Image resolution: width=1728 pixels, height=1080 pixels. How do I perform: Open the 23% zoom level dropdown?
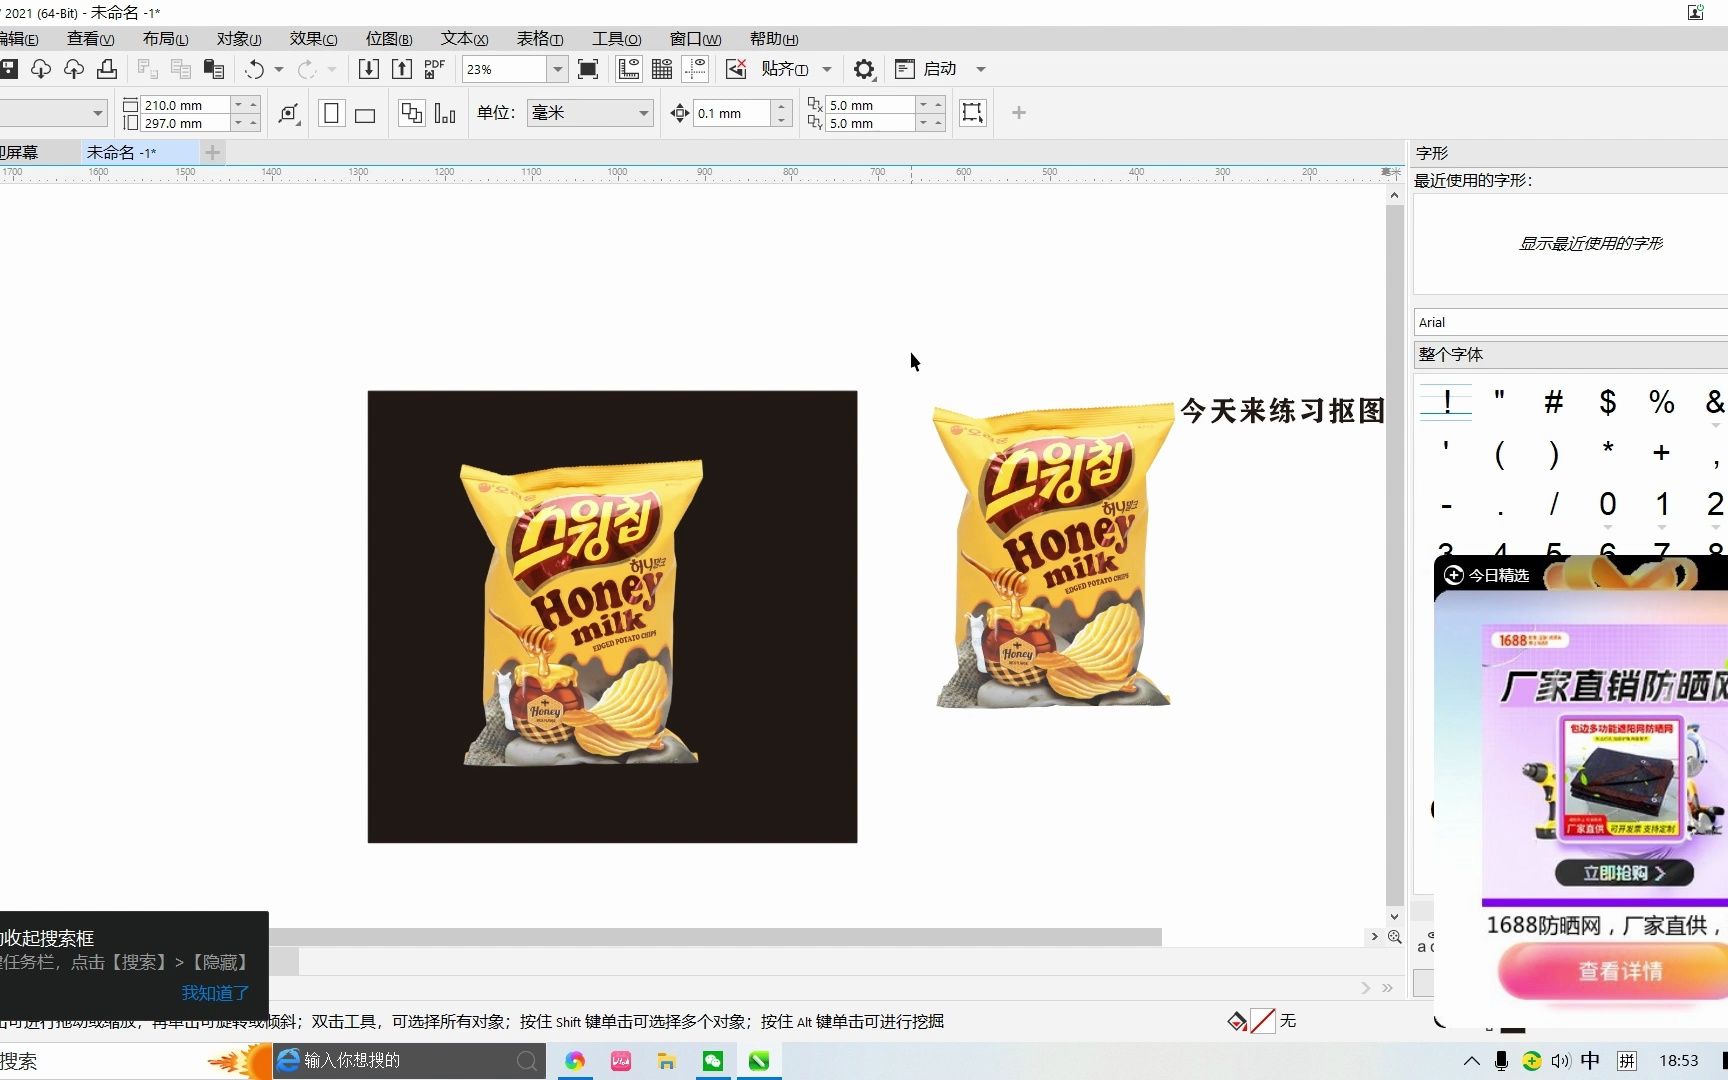point(558,69)
